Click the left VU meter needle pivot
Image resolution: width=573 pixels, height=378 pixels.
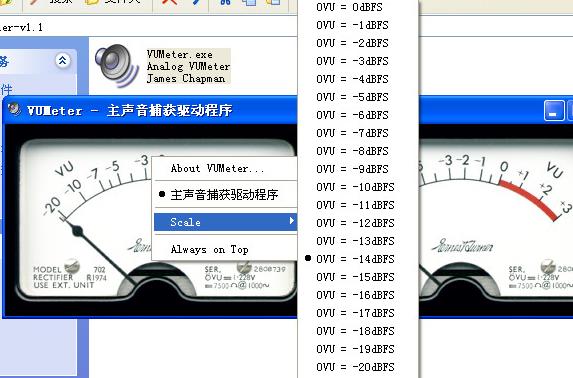[77, 231]
